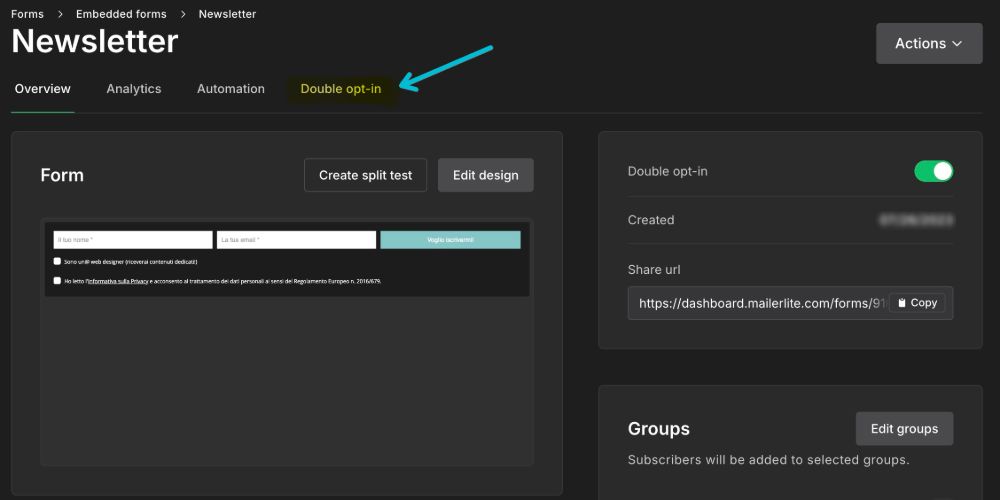Click the Newsletter breadcrumb item
Viewport: 1000px width, 500px height.
(227, 14)
